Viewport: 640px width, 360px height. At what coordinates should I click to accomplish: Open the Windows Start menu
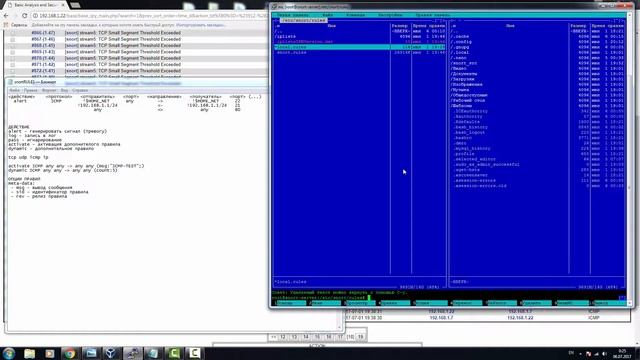[x=9, y=353]
